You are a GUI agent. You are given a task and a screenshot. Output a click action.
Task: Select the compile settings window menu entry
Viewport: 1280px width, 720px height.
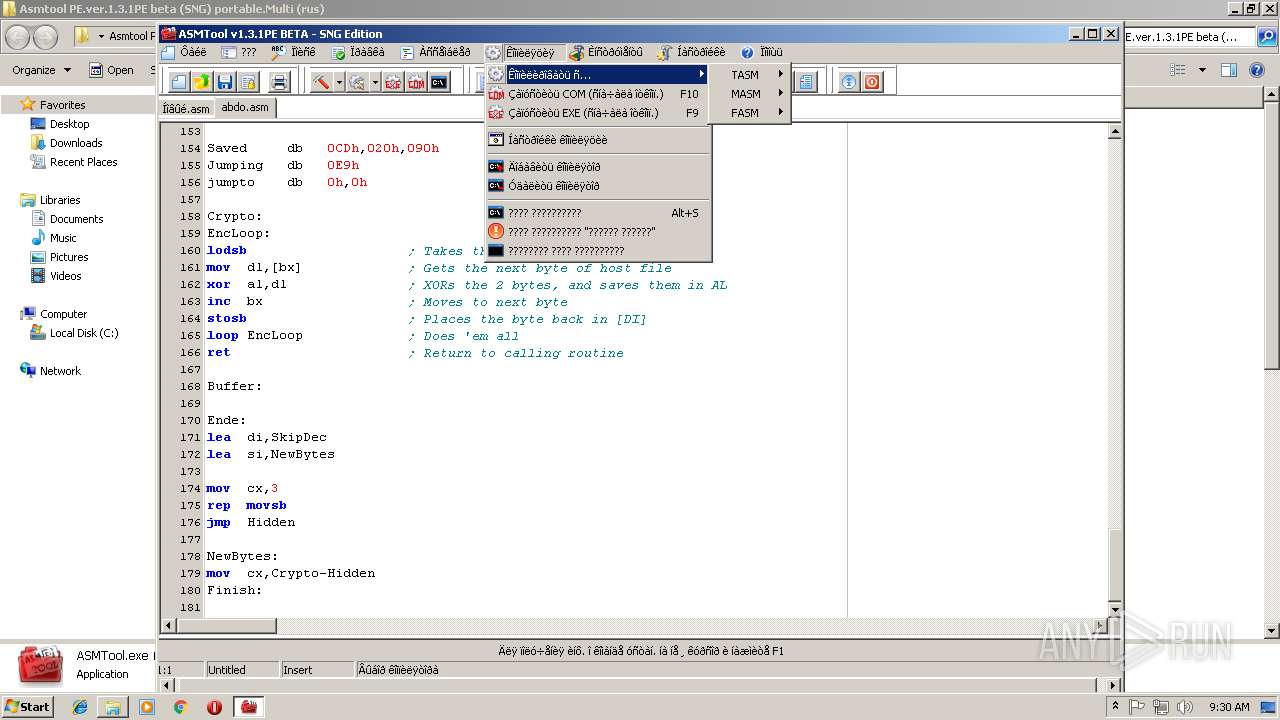coord(598,140)
